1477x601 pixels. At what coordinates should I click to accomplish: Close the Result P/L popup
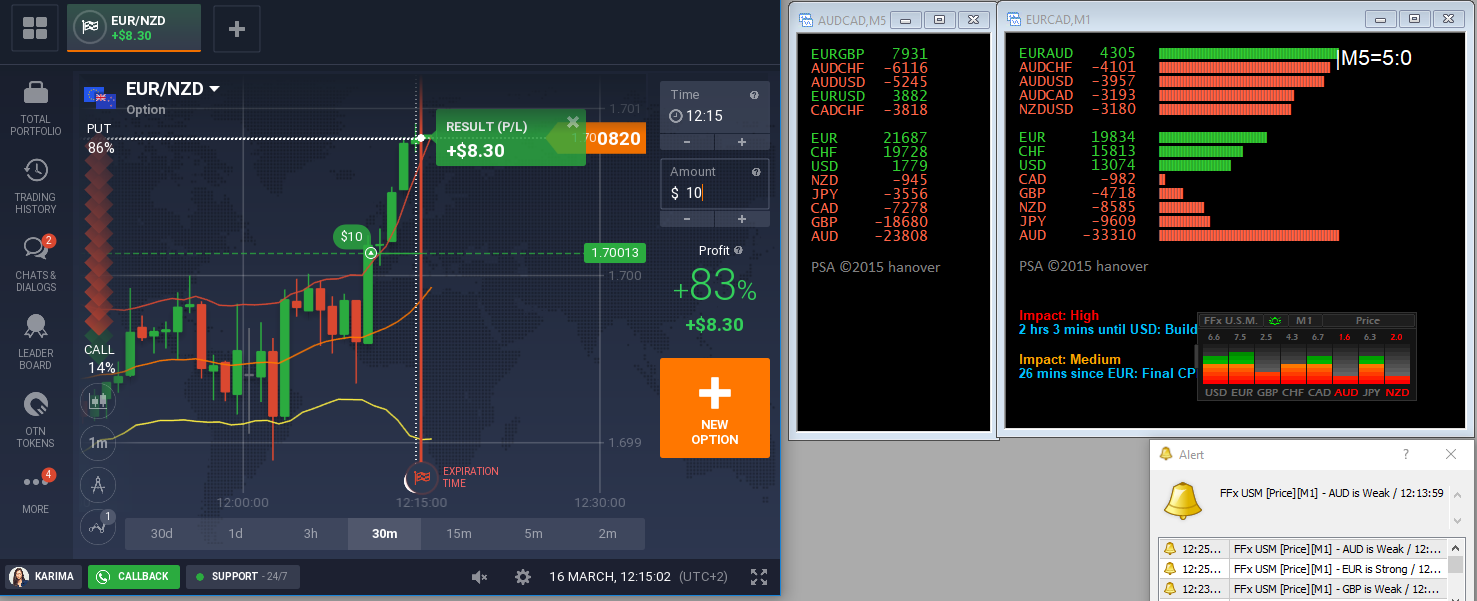tap(573, 122)
